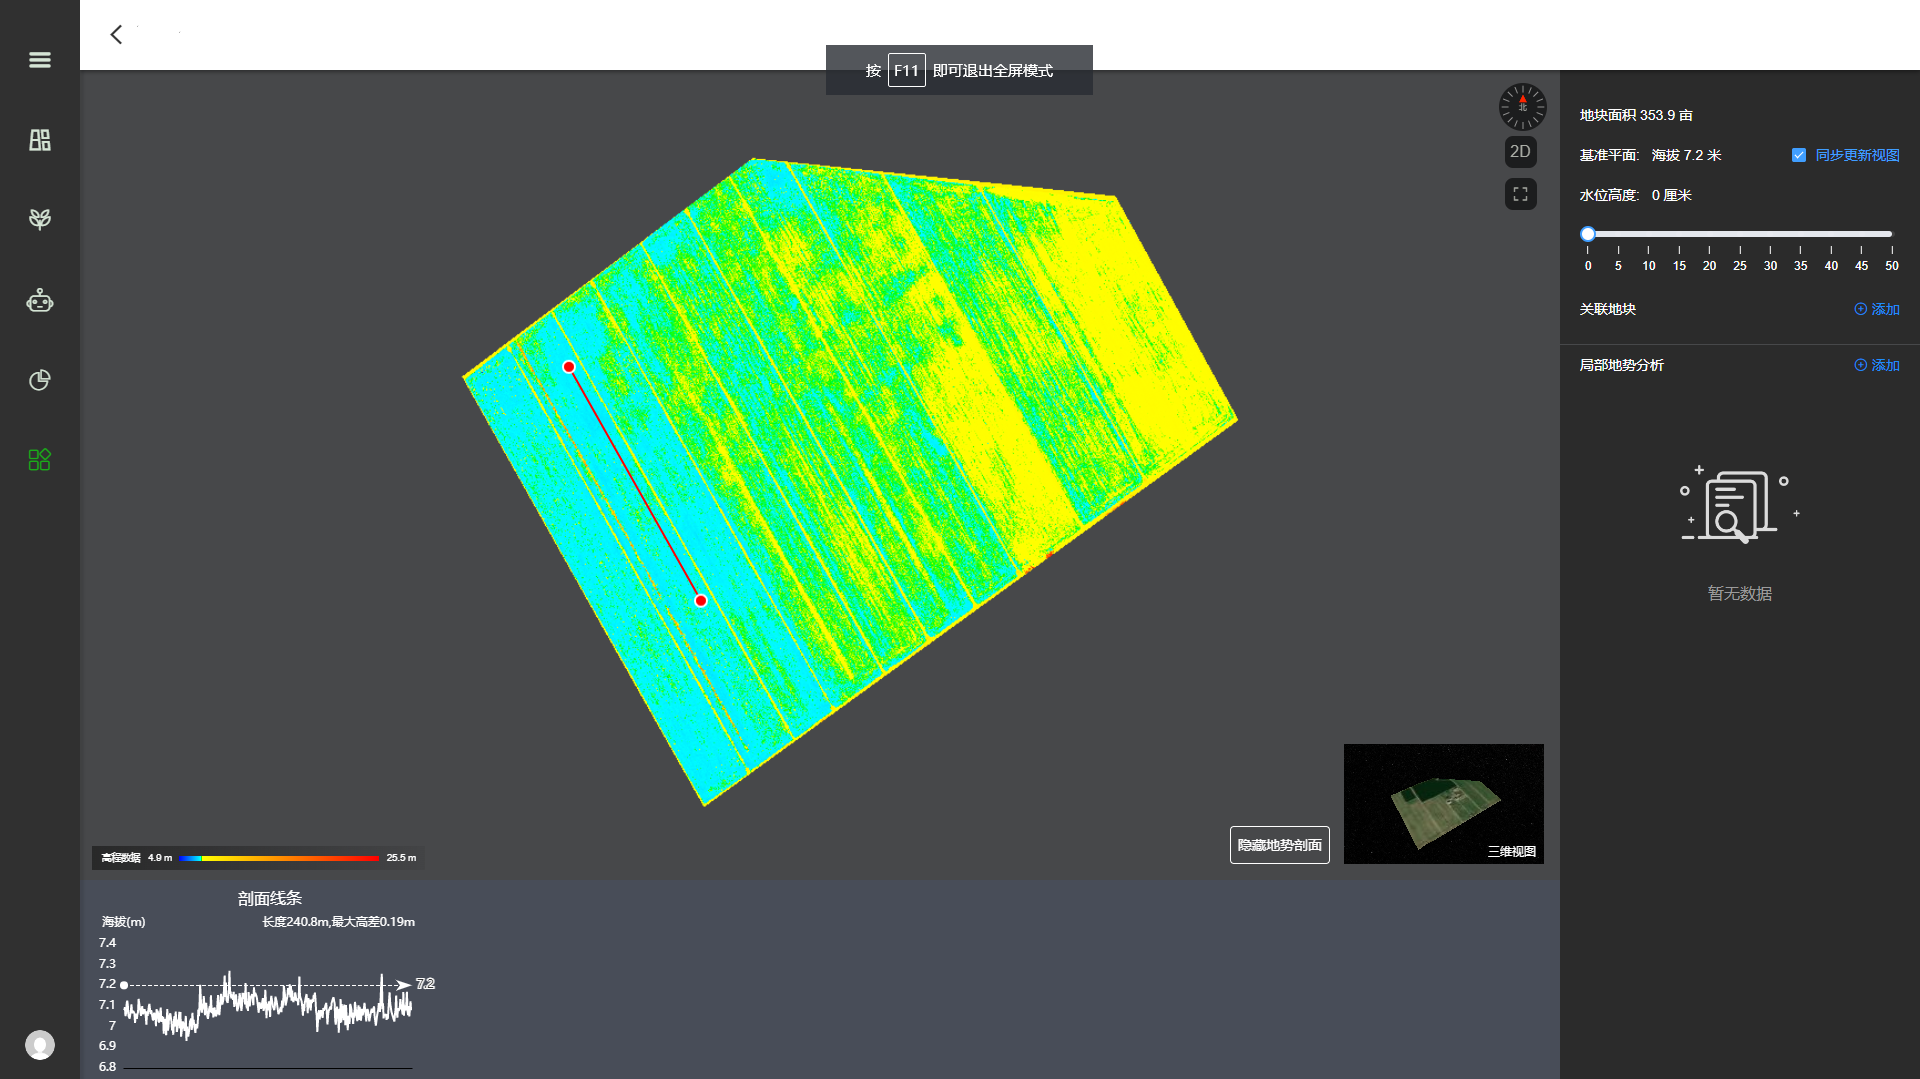This screenshot has height=1079, width=1920.
Task: Enter fullscreen with the expand icon
Action: point(1520,194)
